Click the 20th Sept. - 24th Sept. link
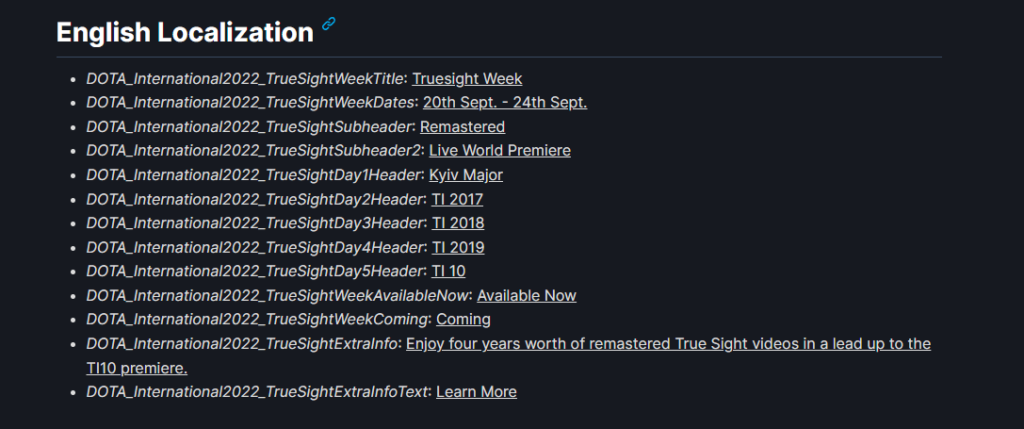 [x=505, y=103]
